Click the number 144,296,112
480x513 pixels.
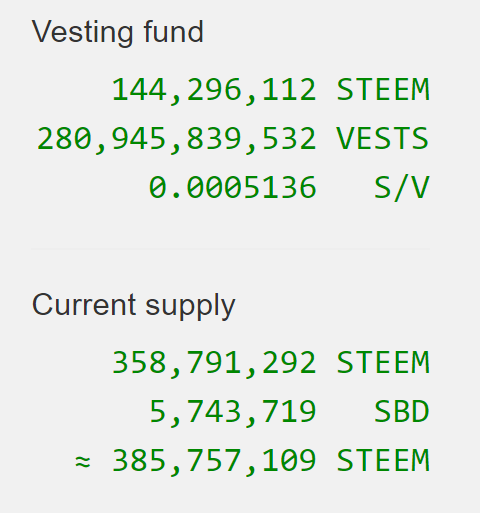click(x=214, y=90)
